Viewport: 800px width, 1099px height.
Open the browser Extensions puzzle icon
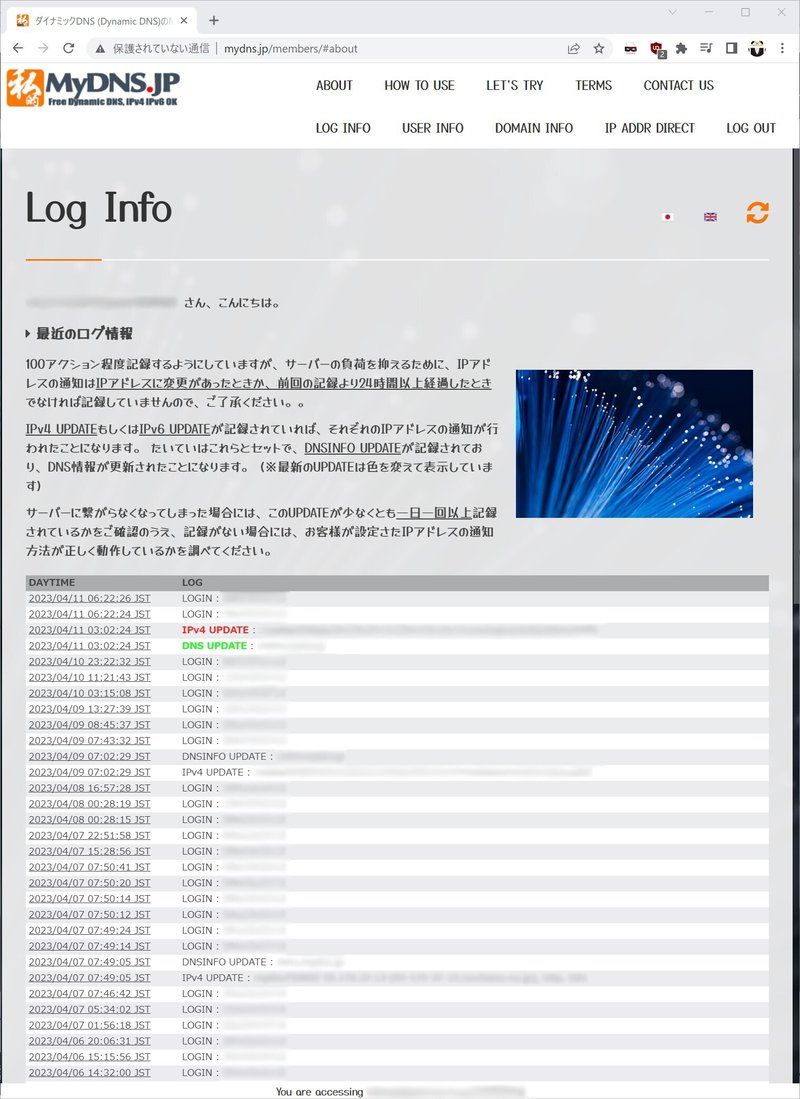pos(681,47)
